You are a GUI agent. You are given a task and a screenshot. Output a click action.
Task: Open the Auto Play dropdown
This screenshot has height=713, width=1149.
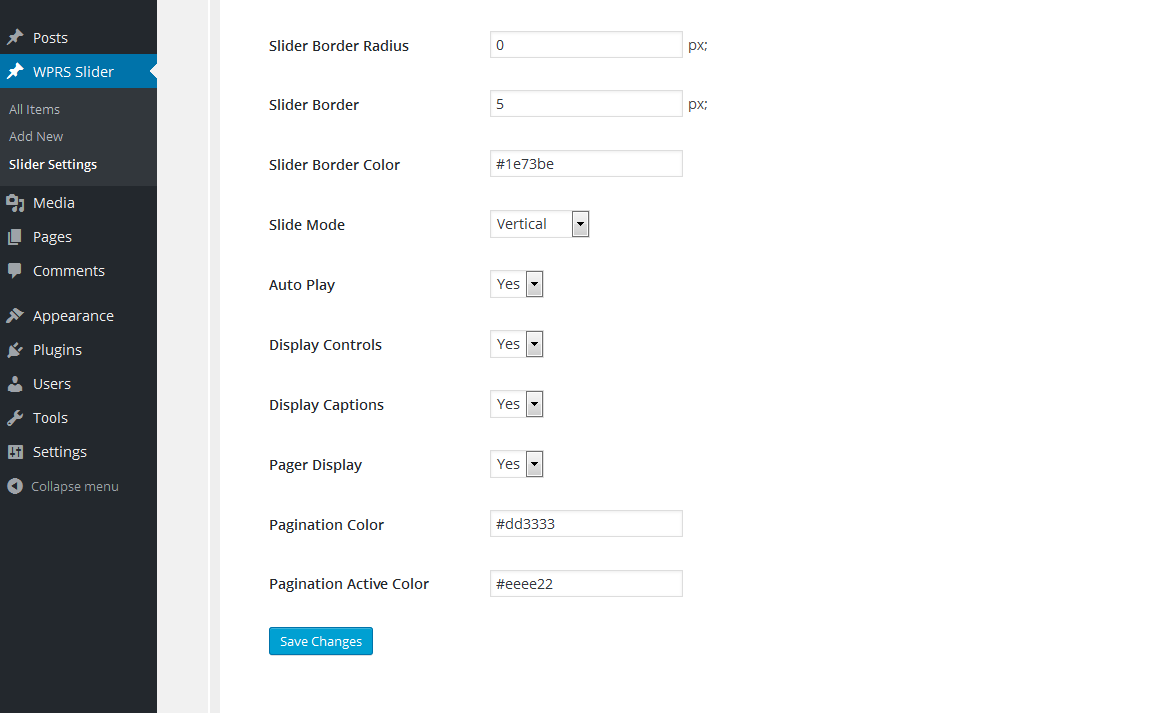(x=517, y=284)
